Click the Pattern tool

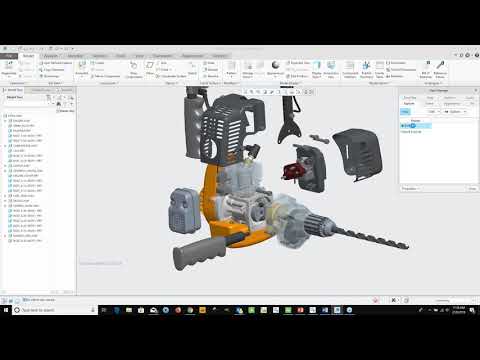coord(231,69)
